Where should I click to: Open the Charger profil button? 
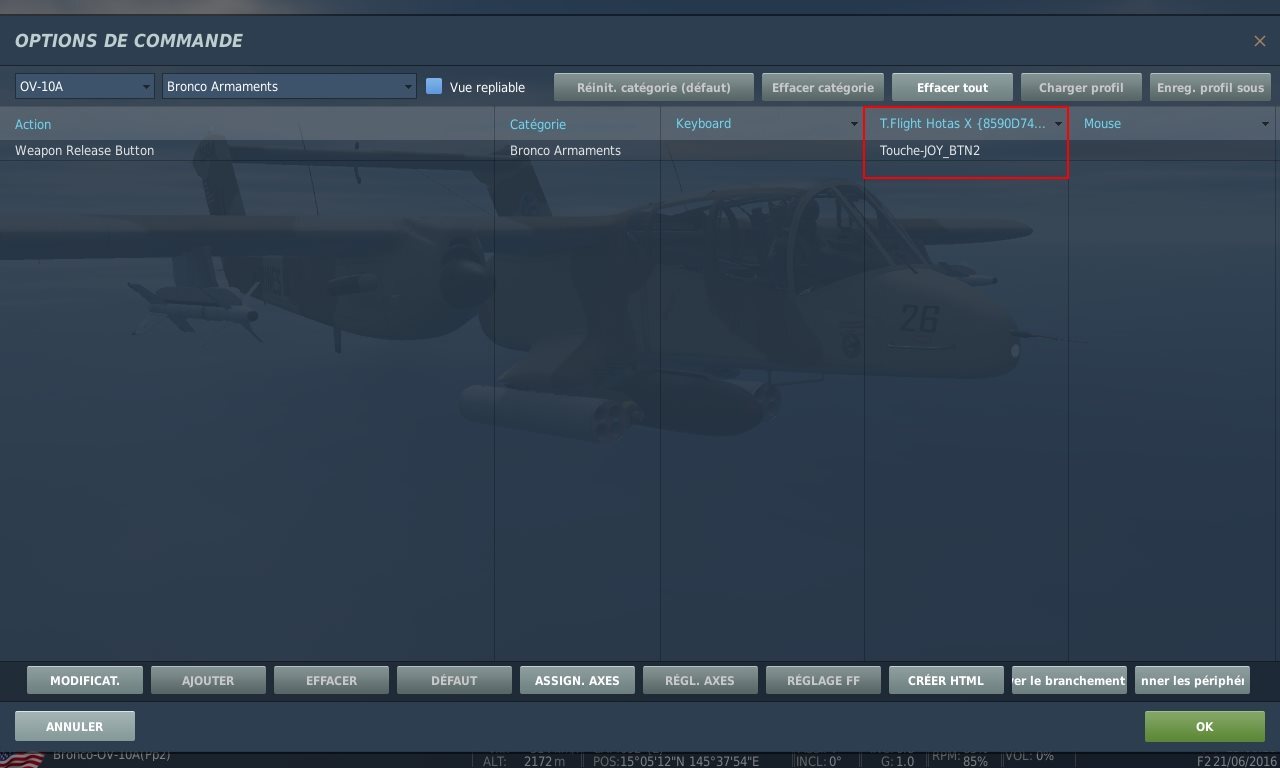click(1081, 87)
